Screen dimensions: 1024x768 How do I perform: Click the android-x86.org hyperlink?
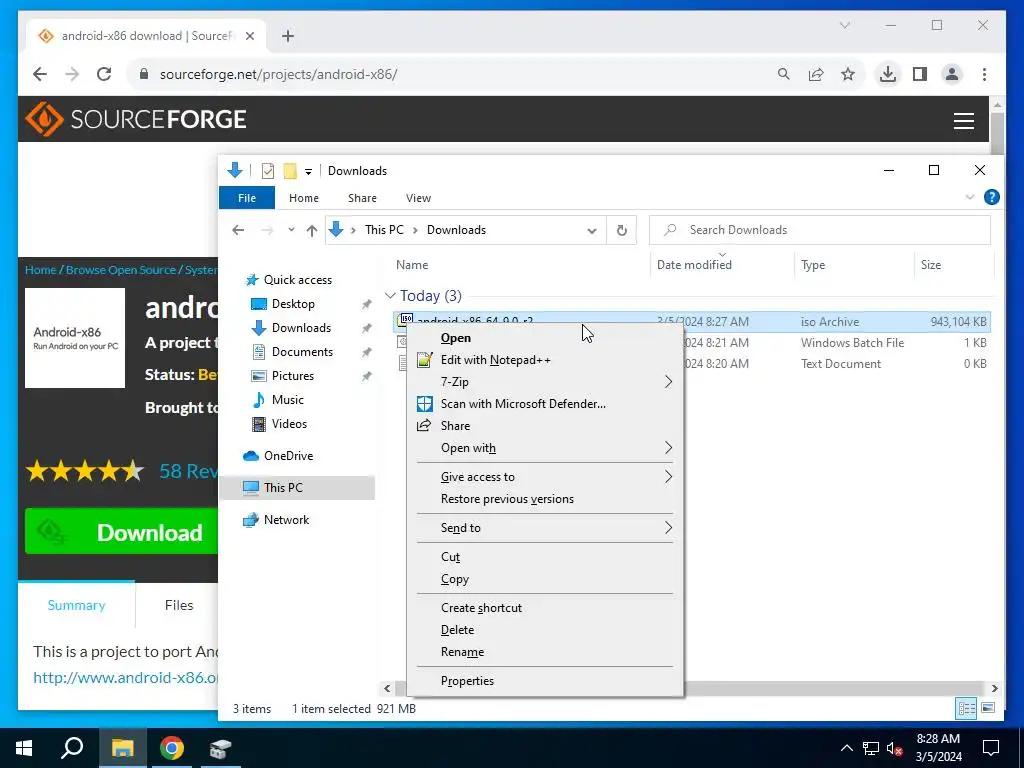coord(126,678)
